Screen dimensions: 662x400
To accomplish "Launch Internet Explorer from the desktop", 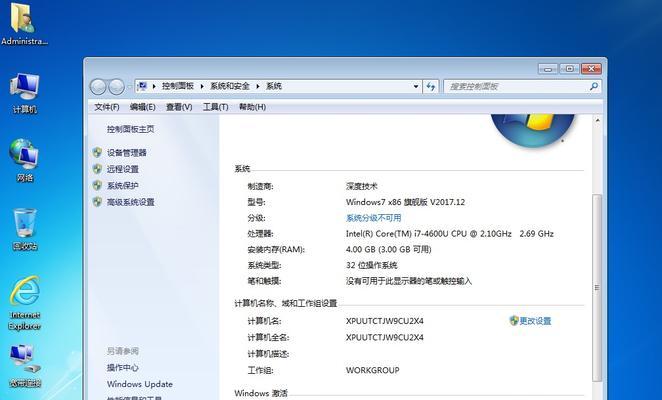I will coord(24,302).
